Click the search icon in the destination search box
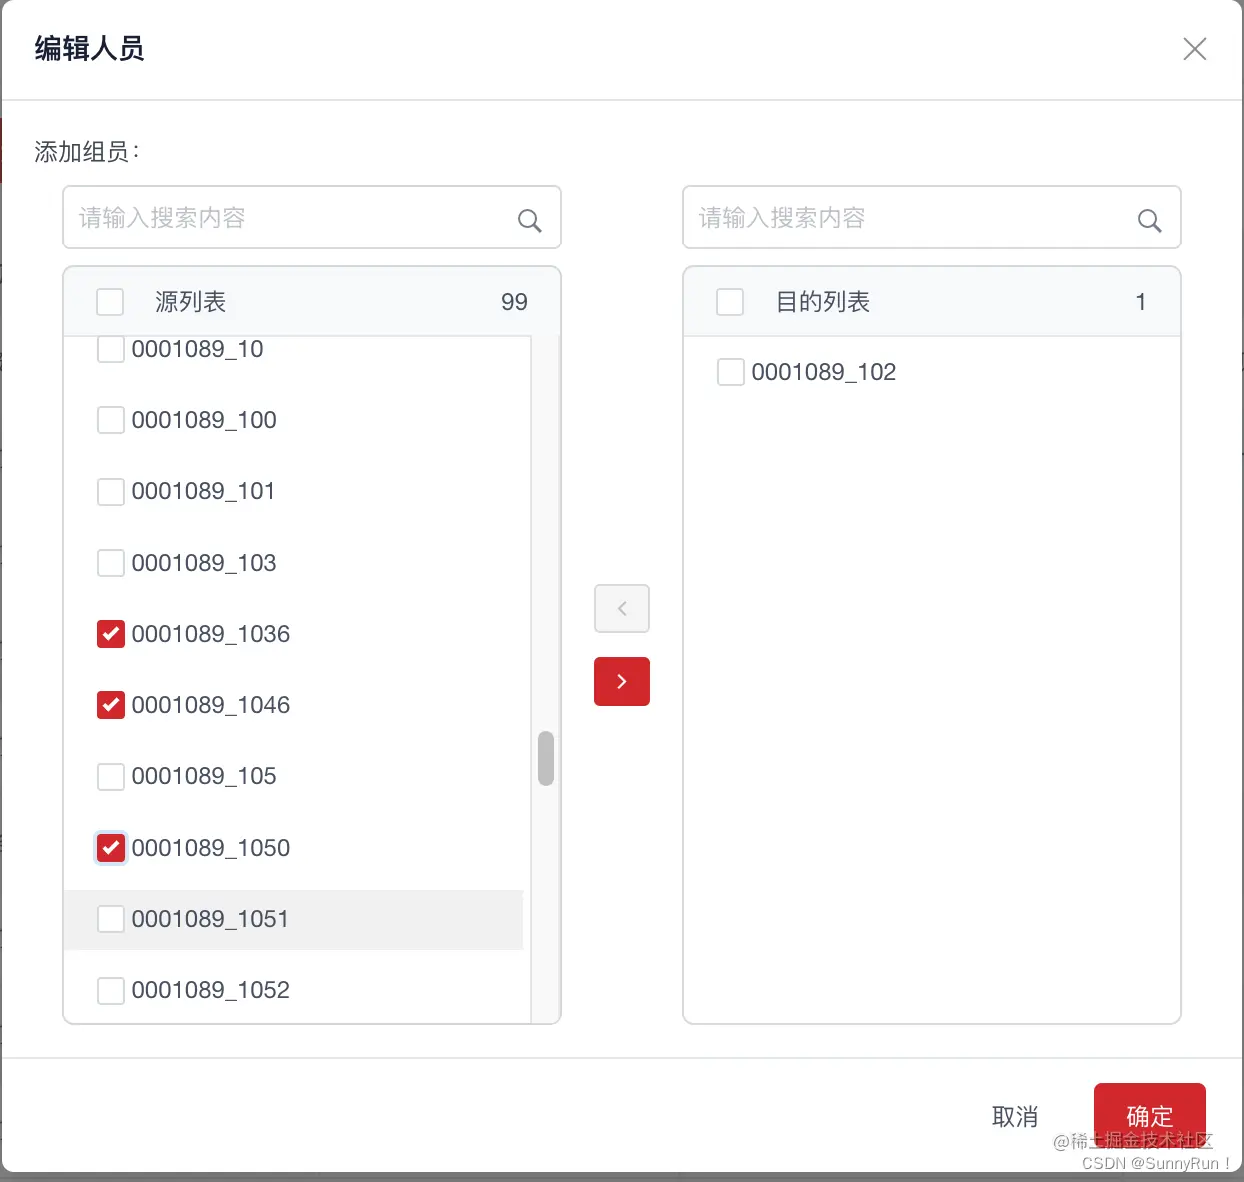 point(1150,221)
